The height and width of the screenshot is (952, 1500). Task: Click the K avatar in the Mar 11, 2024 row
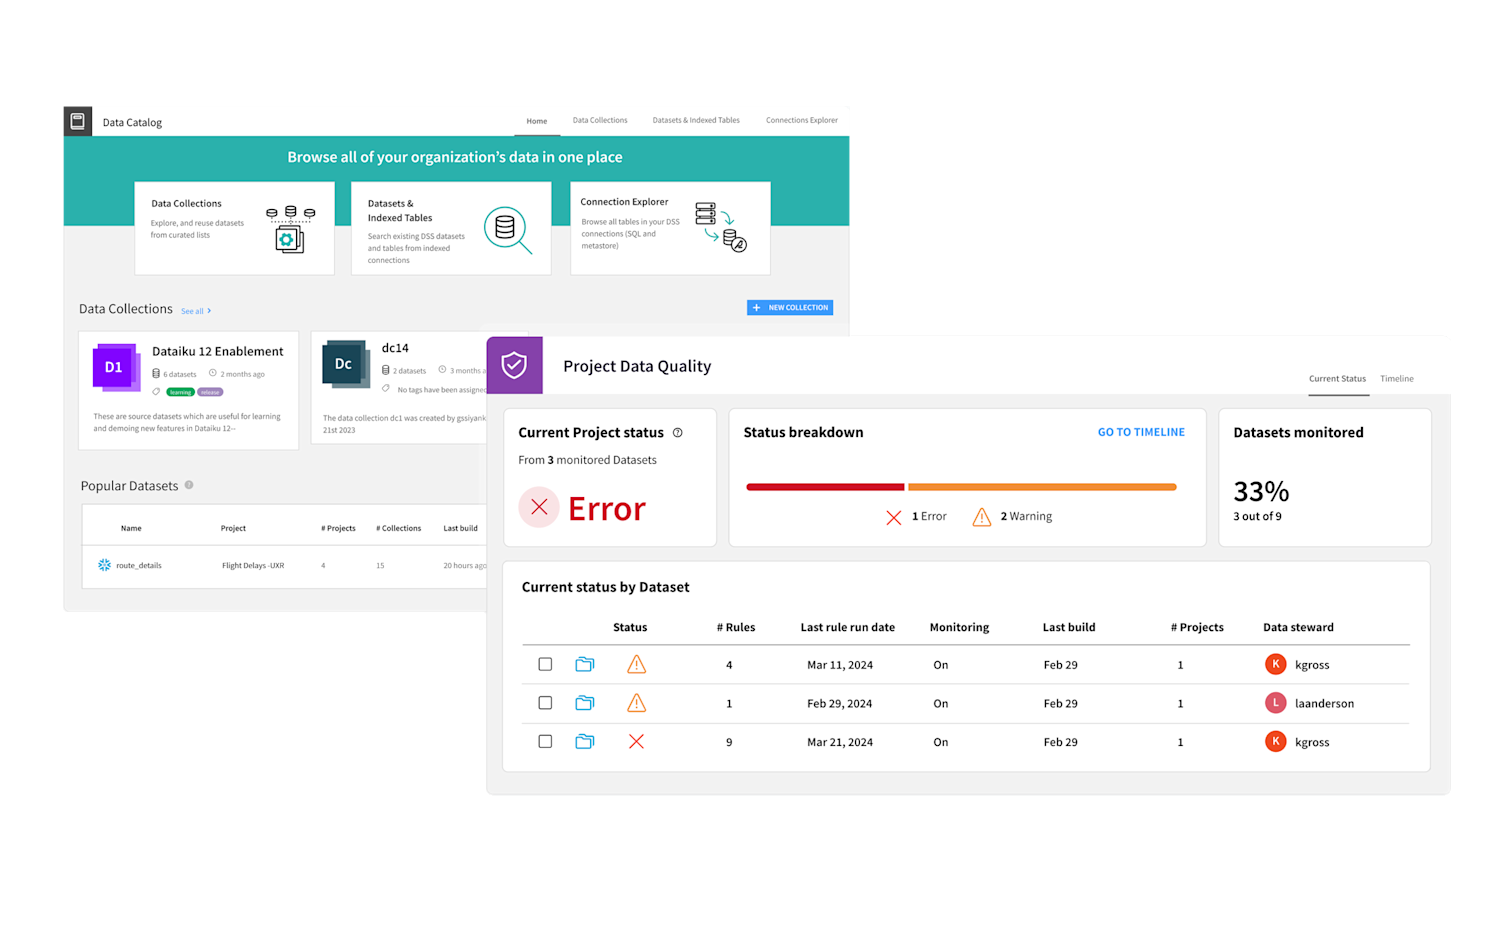[1275, 664]
